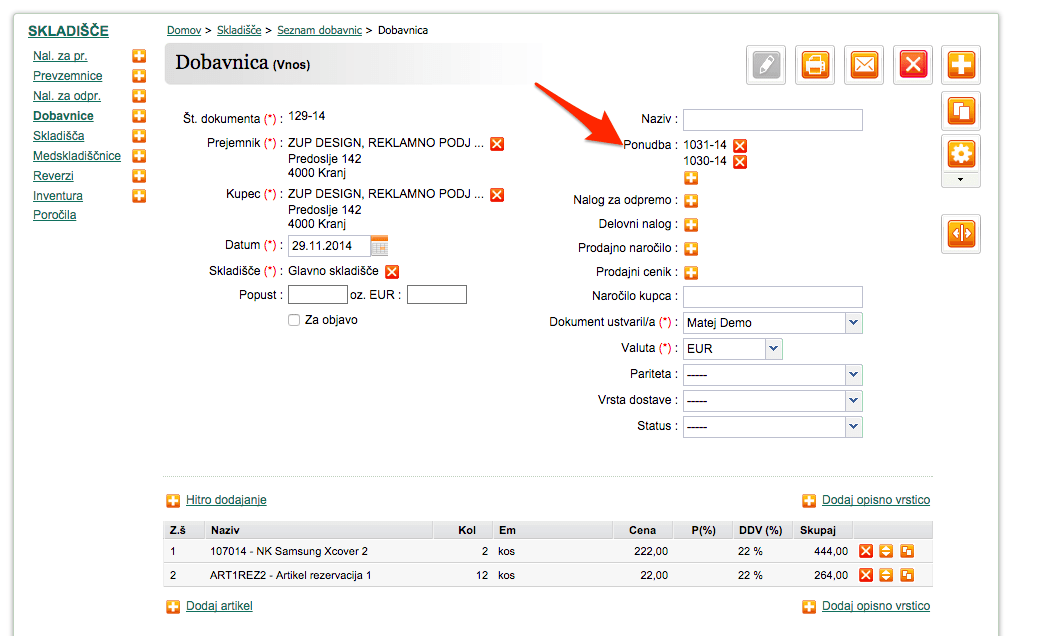1058x636 pixels.
Task: Click Dodaj artikel link
Action: 219,606
